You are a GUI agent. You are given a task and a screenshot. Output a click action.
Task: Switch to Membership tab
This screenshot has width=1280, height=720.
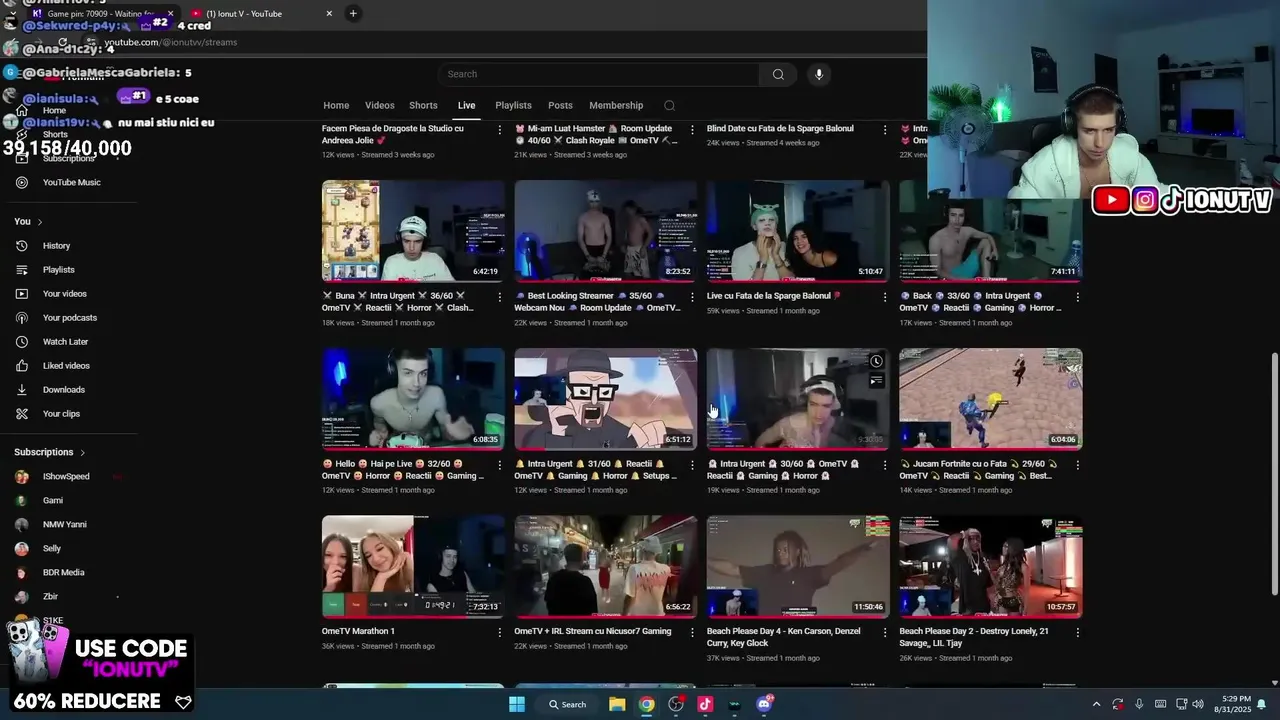tap(616, 105)
